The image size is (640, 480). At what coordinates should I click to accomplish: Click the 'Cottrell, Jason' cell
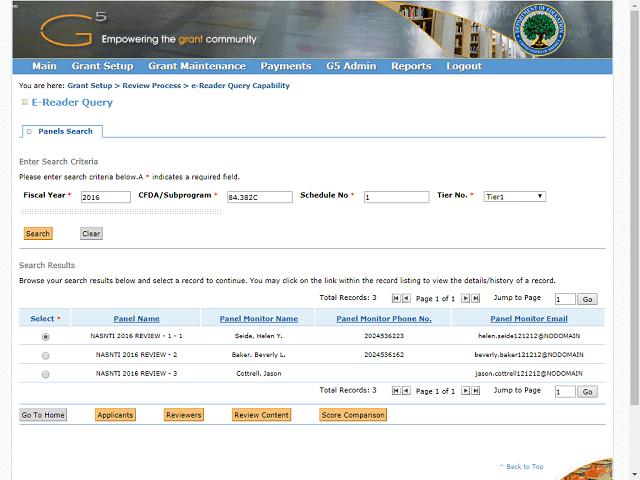[x=259, y=373]
